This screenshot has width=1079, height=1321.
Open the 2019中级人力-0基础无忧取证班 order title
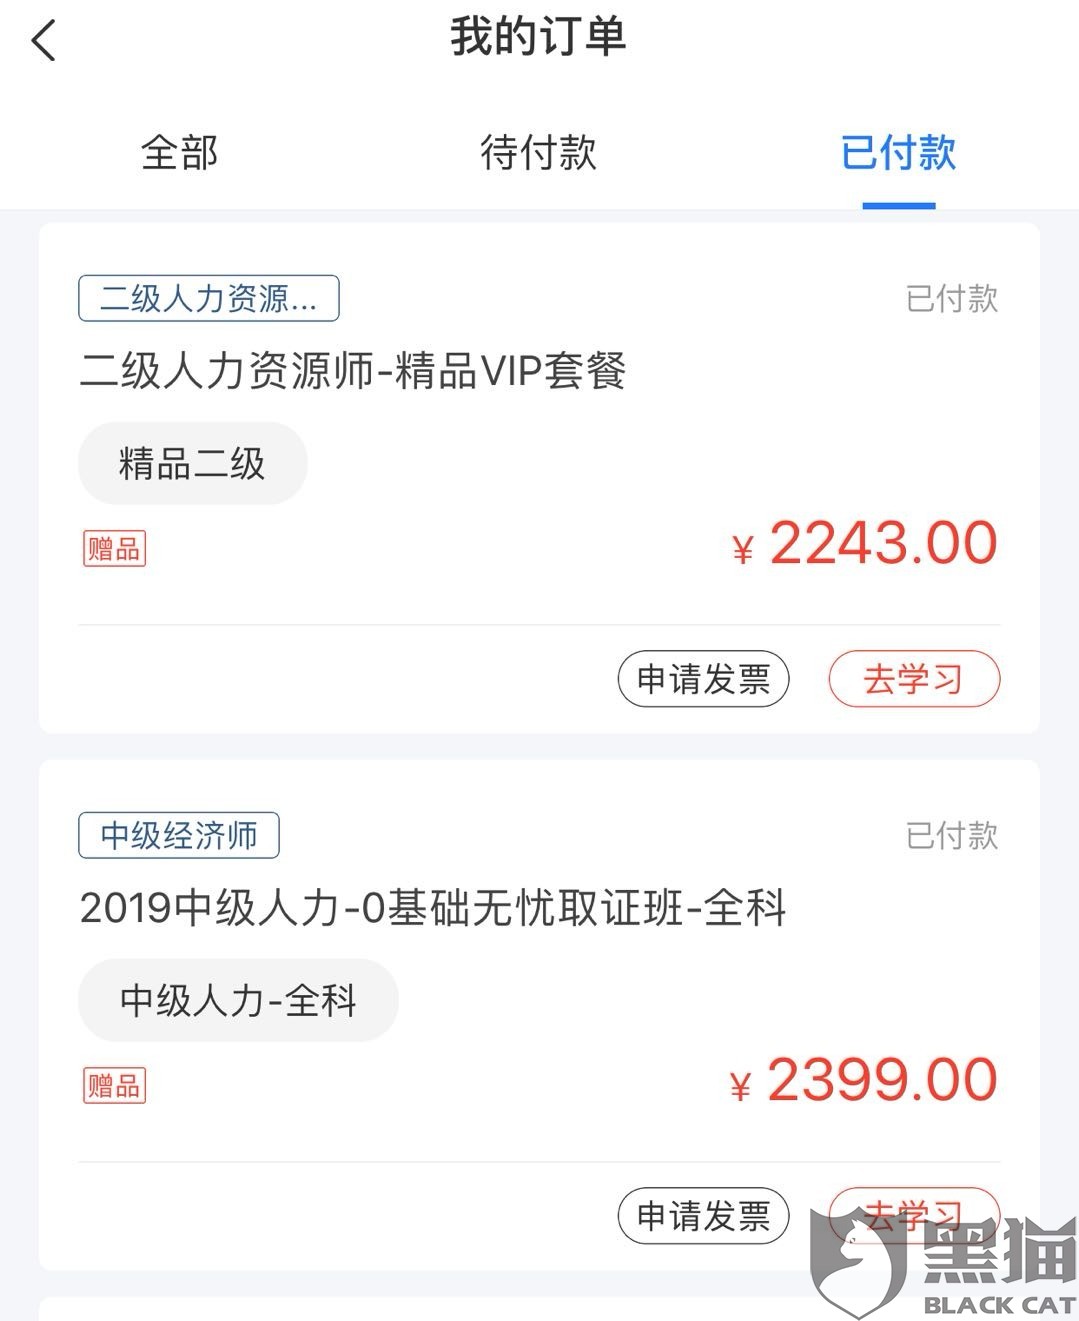432,908
